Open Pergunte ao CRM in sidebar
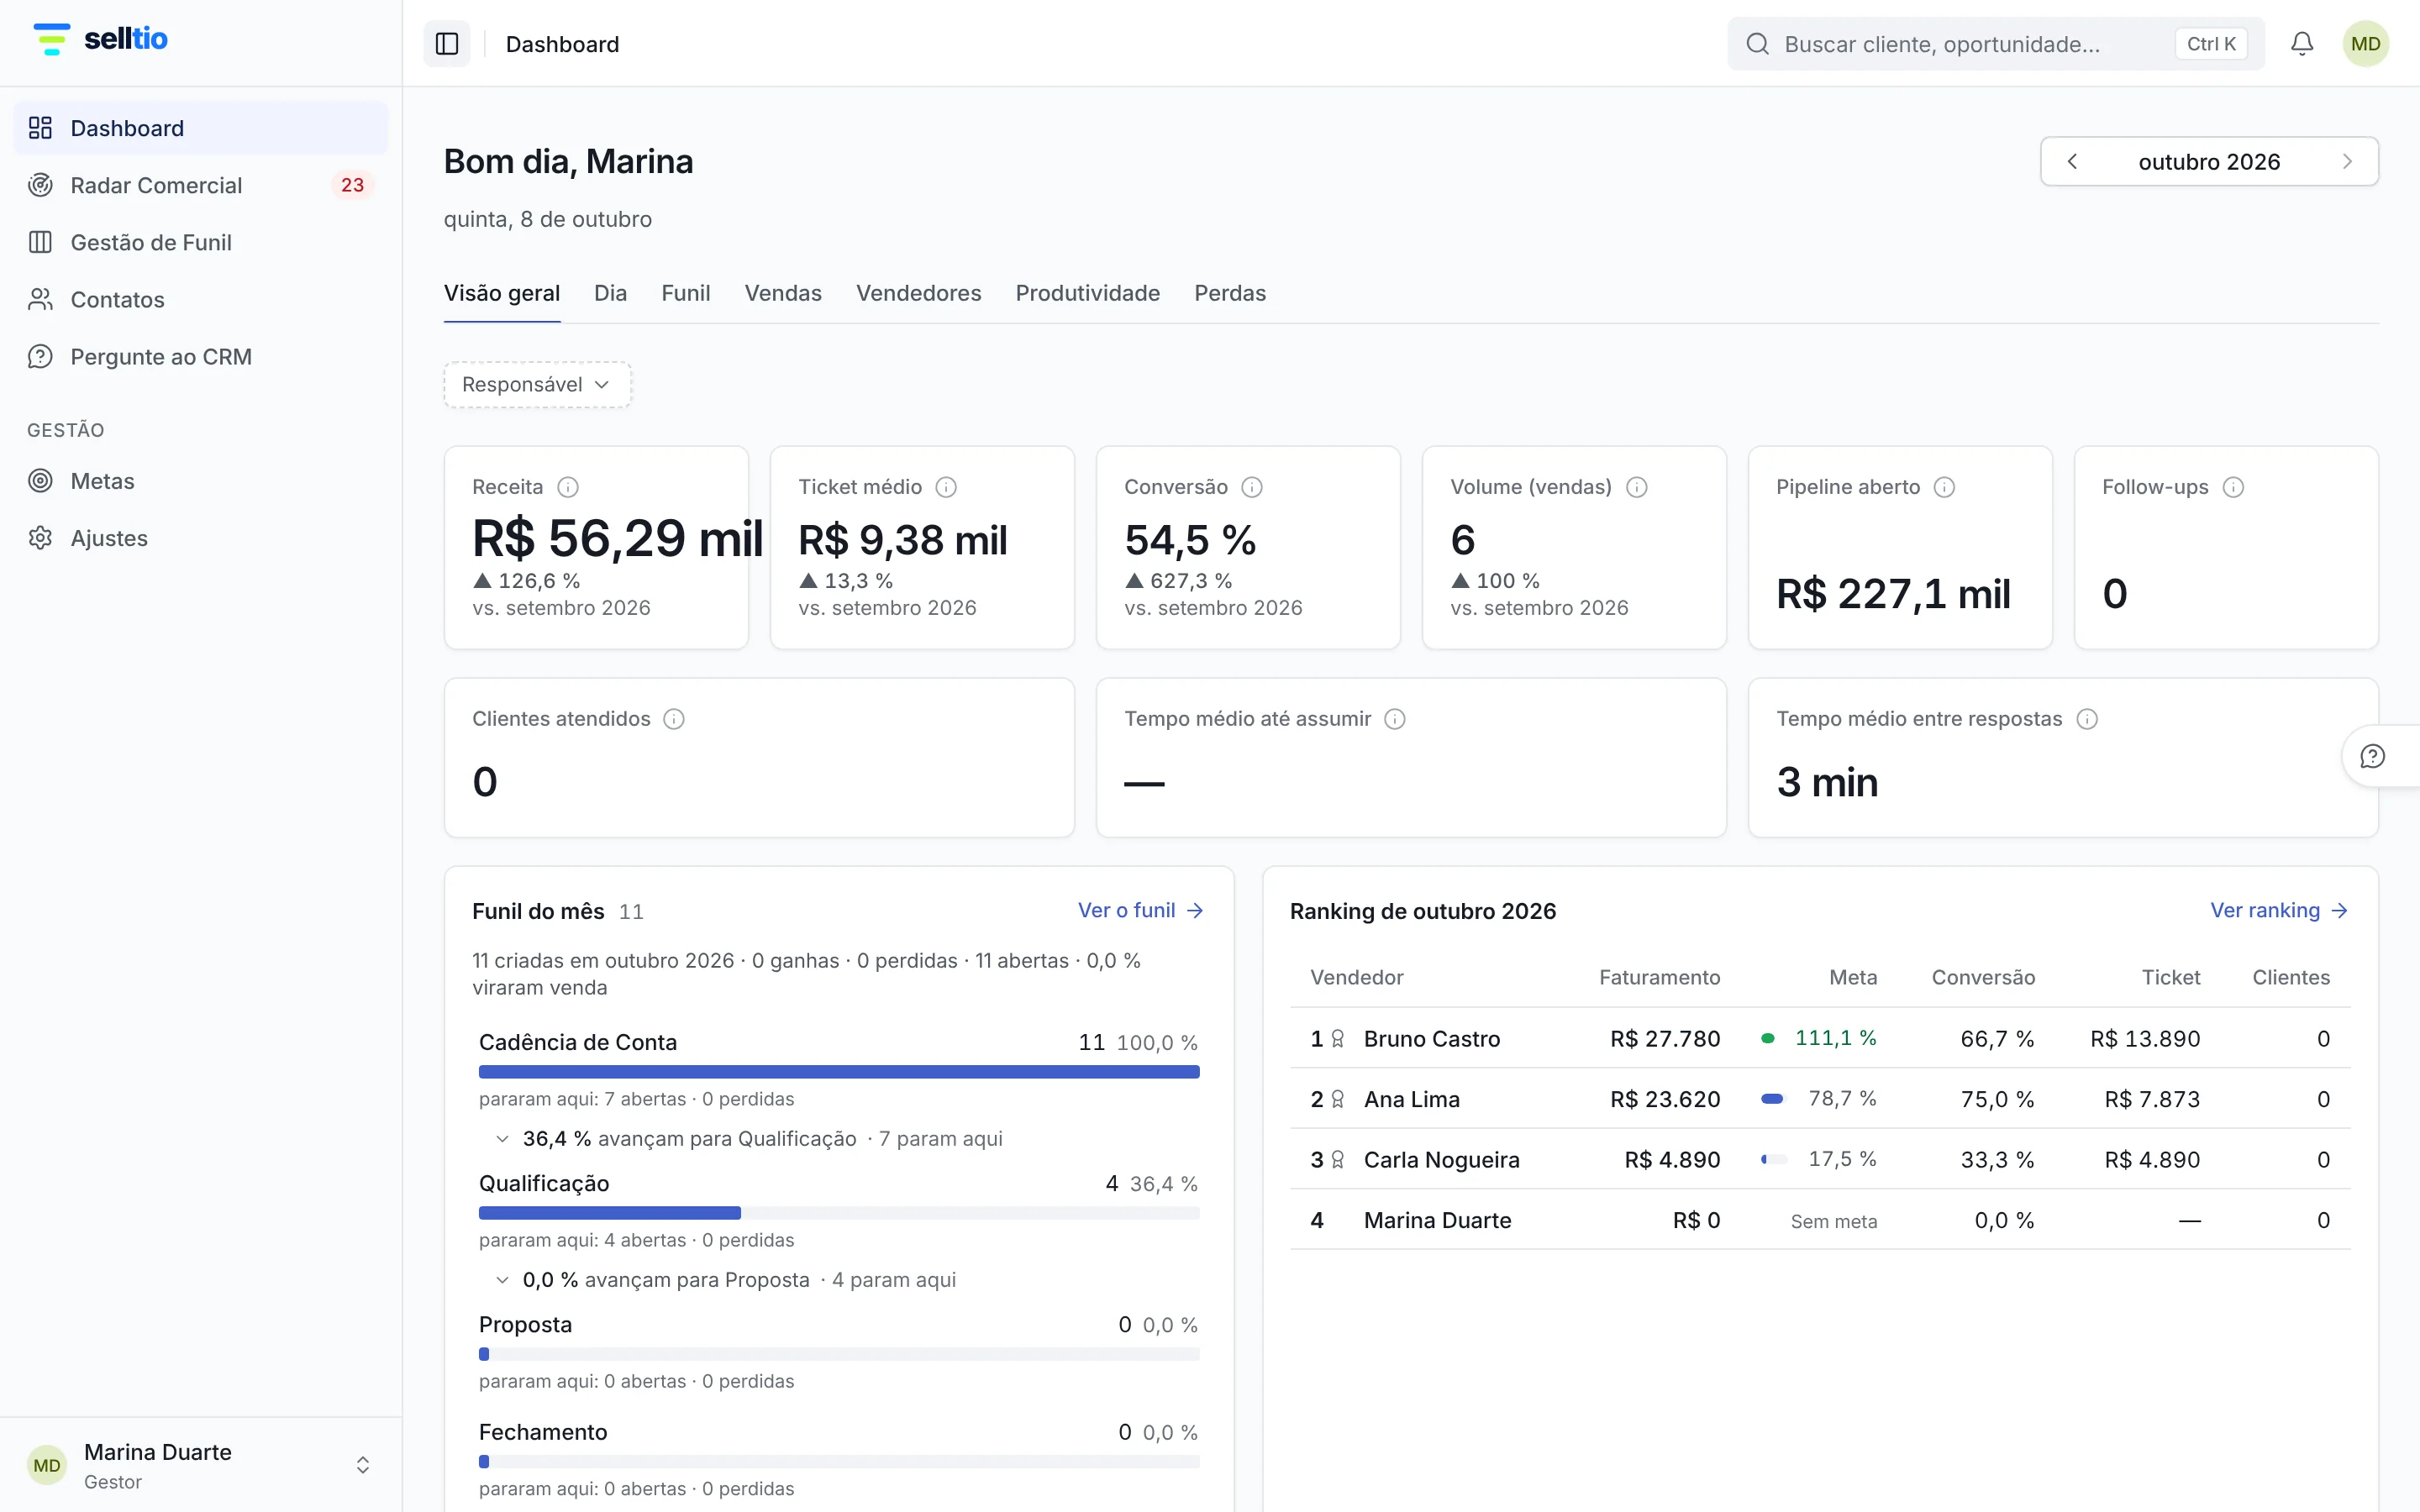The image size is (2420, 1512). 201,357
